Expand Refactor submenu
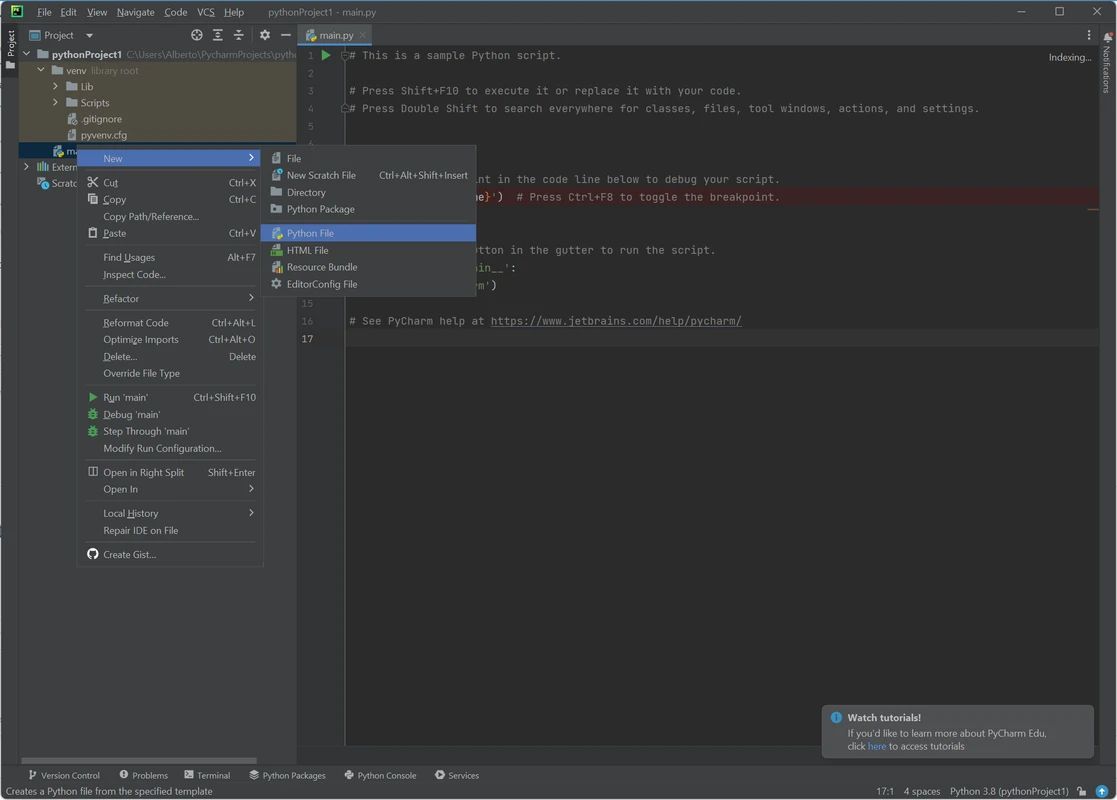 (170, 298)
